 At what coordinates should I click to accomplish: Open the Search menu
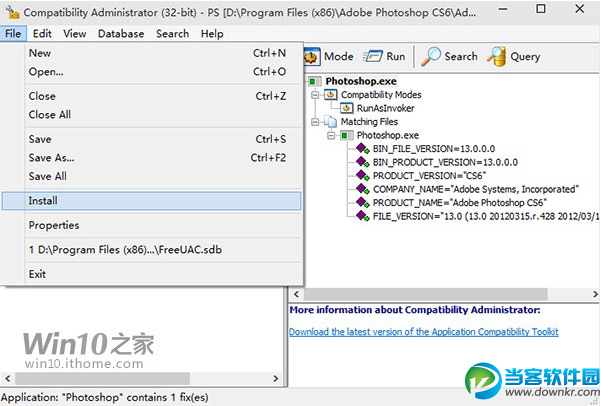click(x=172, y=34)
